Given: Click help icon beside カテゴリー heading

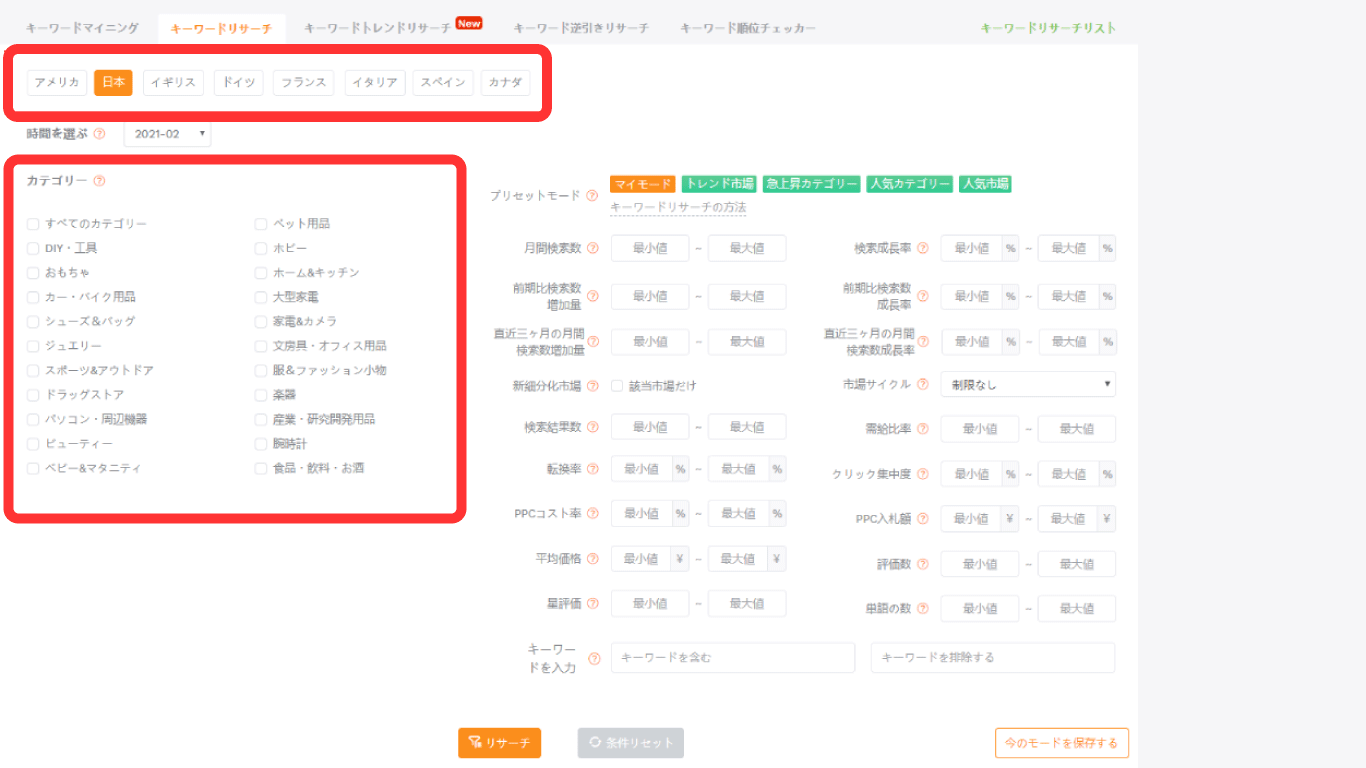Looking at the screenshot, I should [x=99, y=181].
